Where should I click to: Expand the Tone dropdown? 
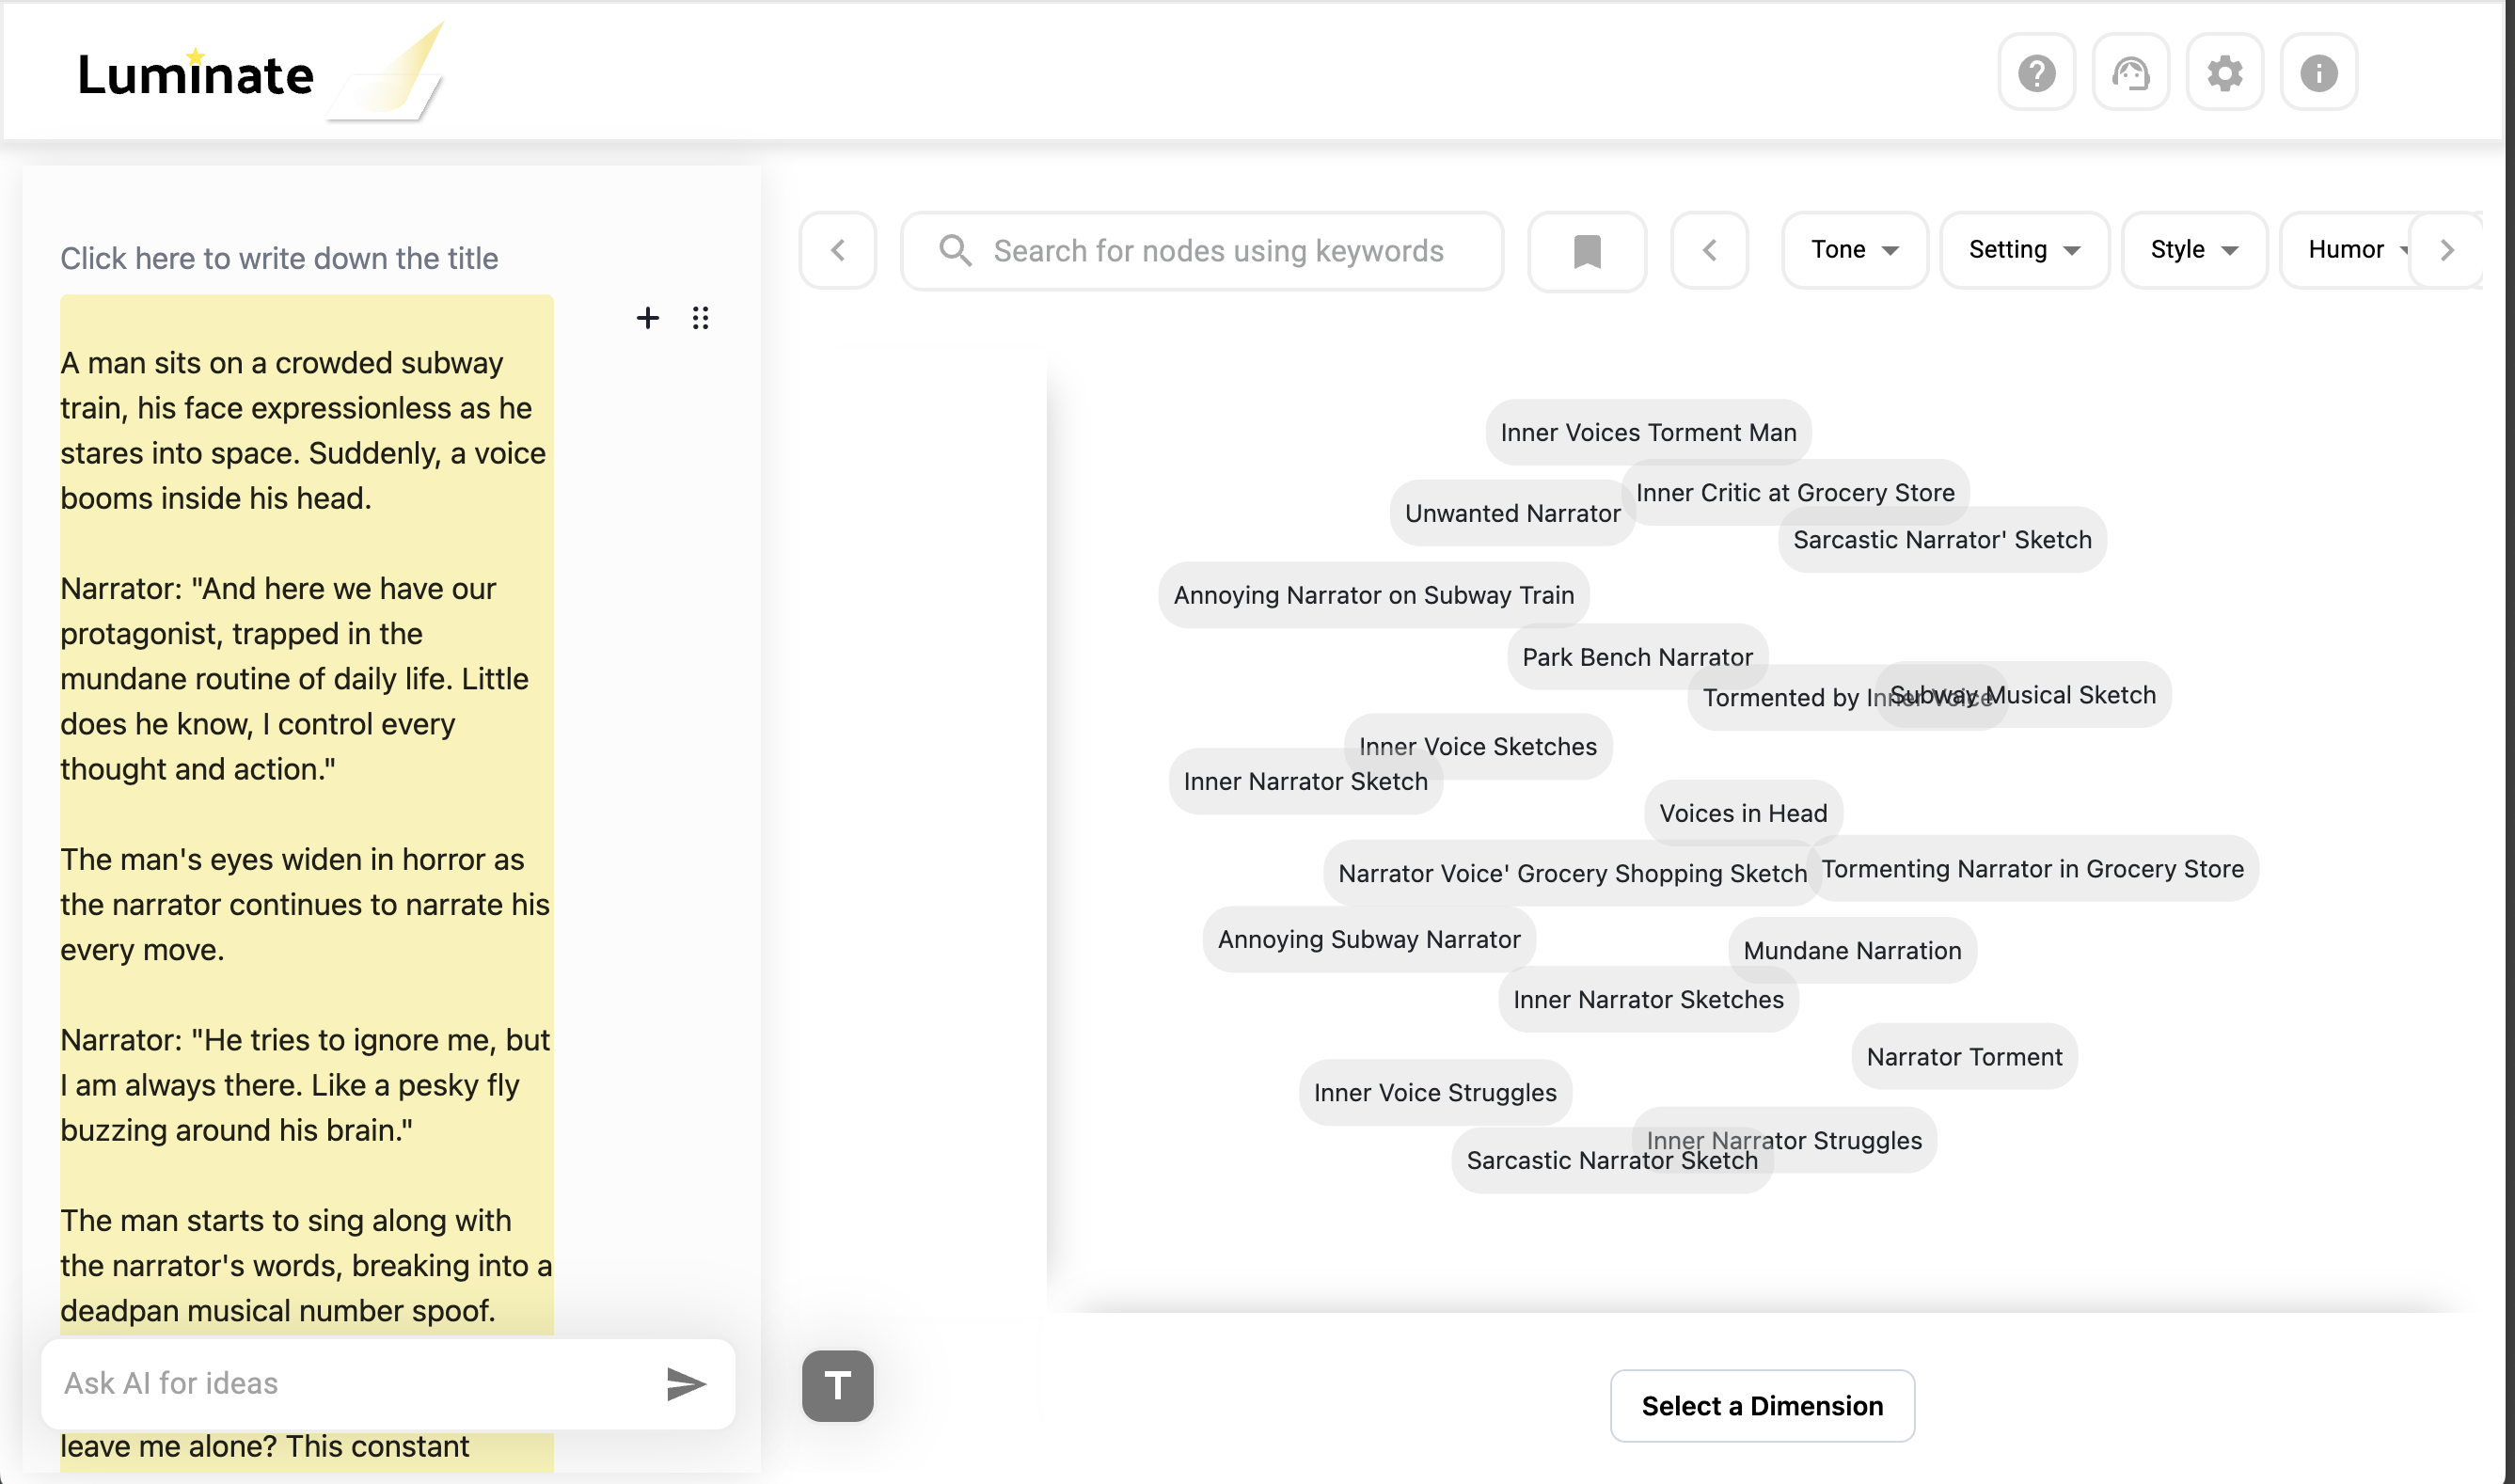point(1853,250)
